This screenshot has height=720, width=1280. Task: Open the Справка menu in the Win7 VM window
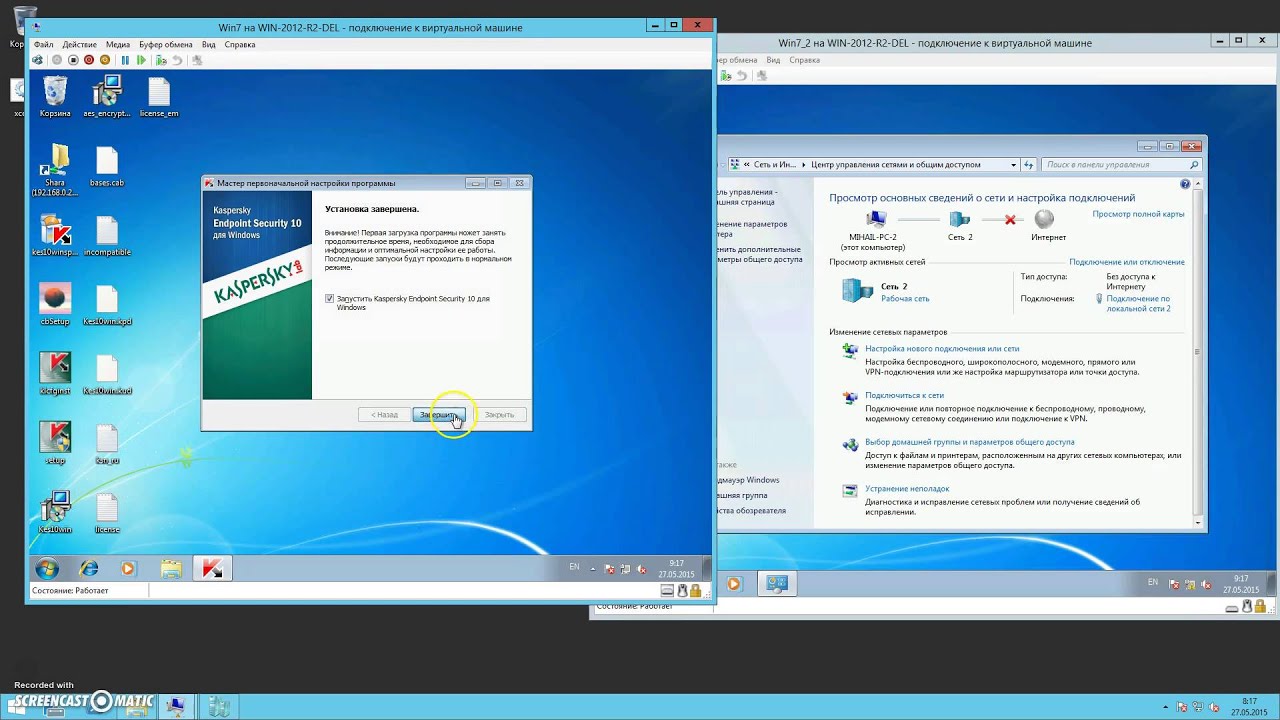coord(240,45)
